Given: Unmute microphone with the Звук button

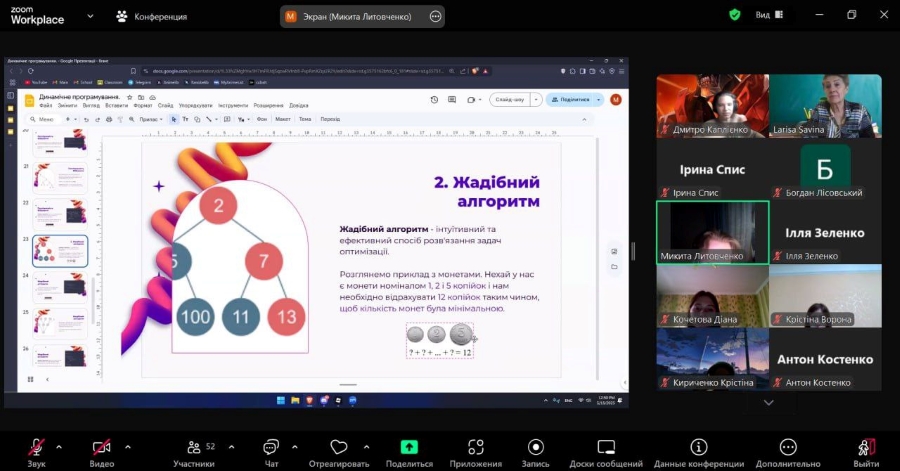Looking at the screenshot, I should pyautogui.click(x=36, y=448).
